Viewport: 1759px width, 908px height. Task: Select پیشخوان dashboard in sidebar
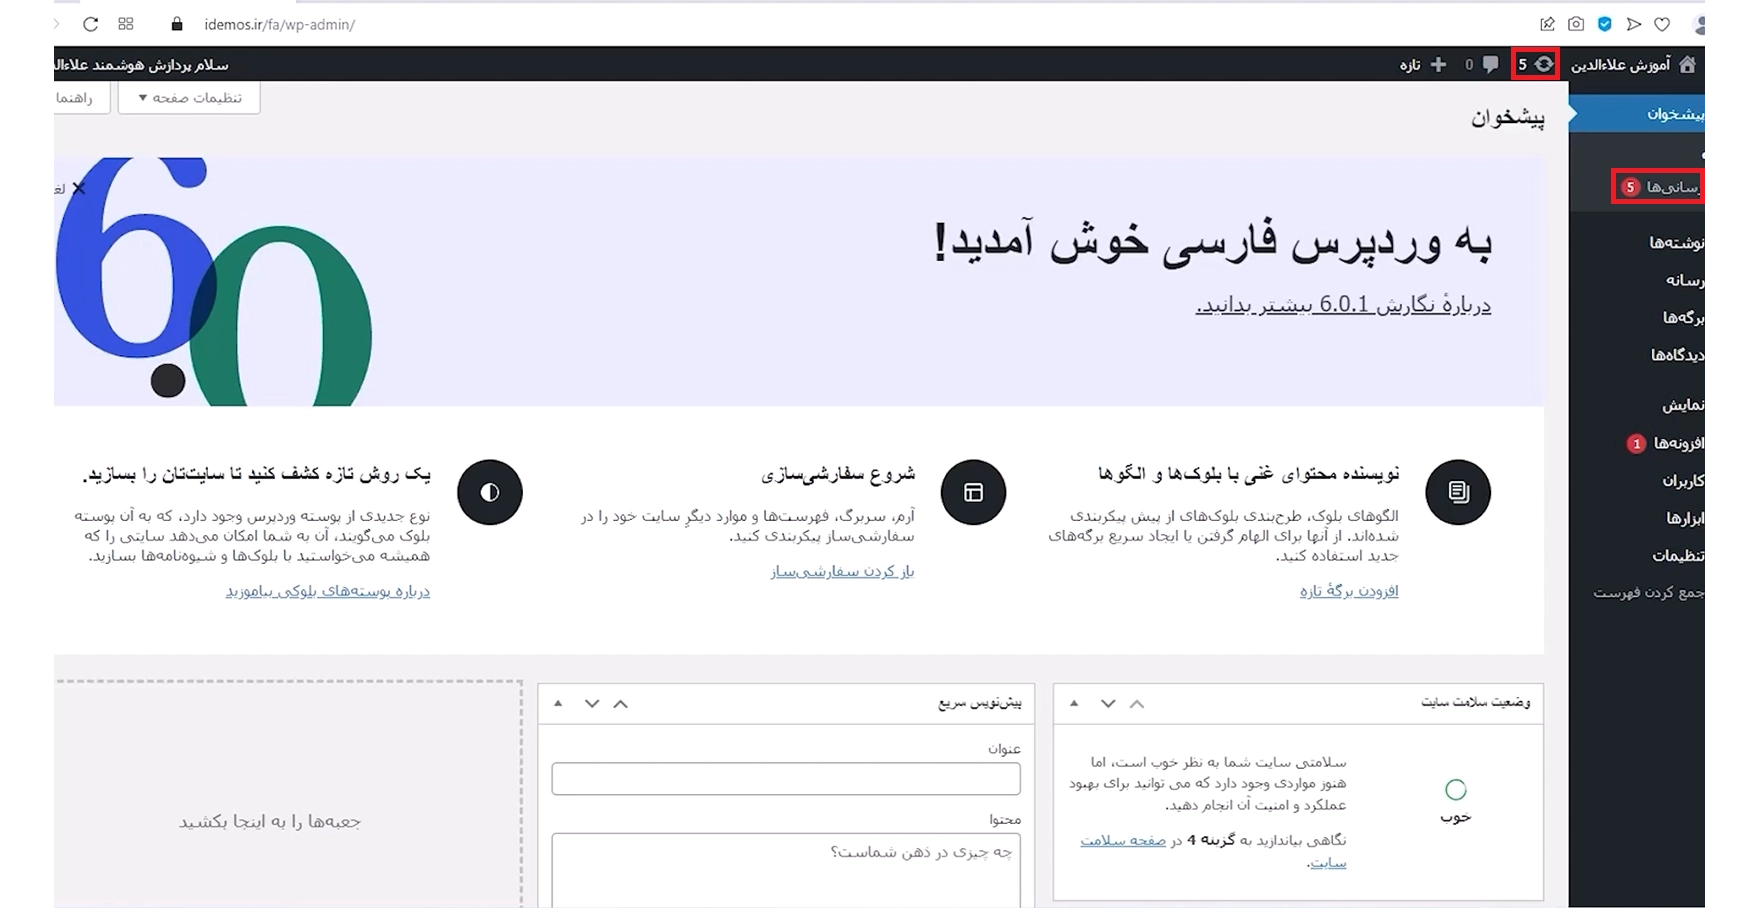[x=1638, y=114]
